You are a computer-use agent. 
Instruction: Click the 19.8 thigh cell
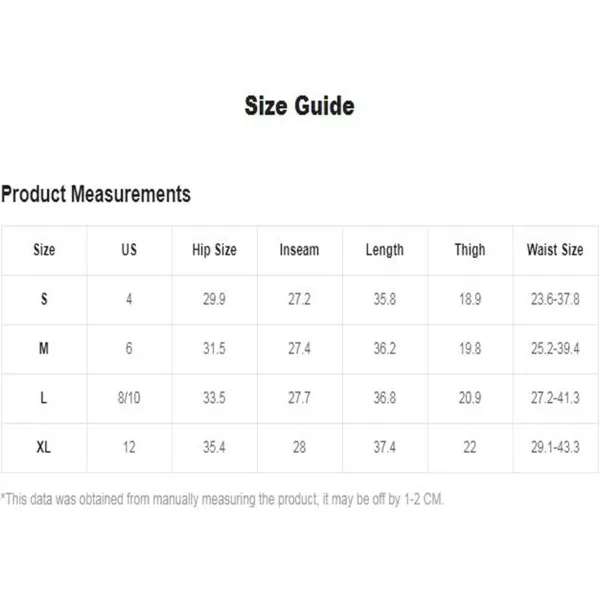[470, 349]
